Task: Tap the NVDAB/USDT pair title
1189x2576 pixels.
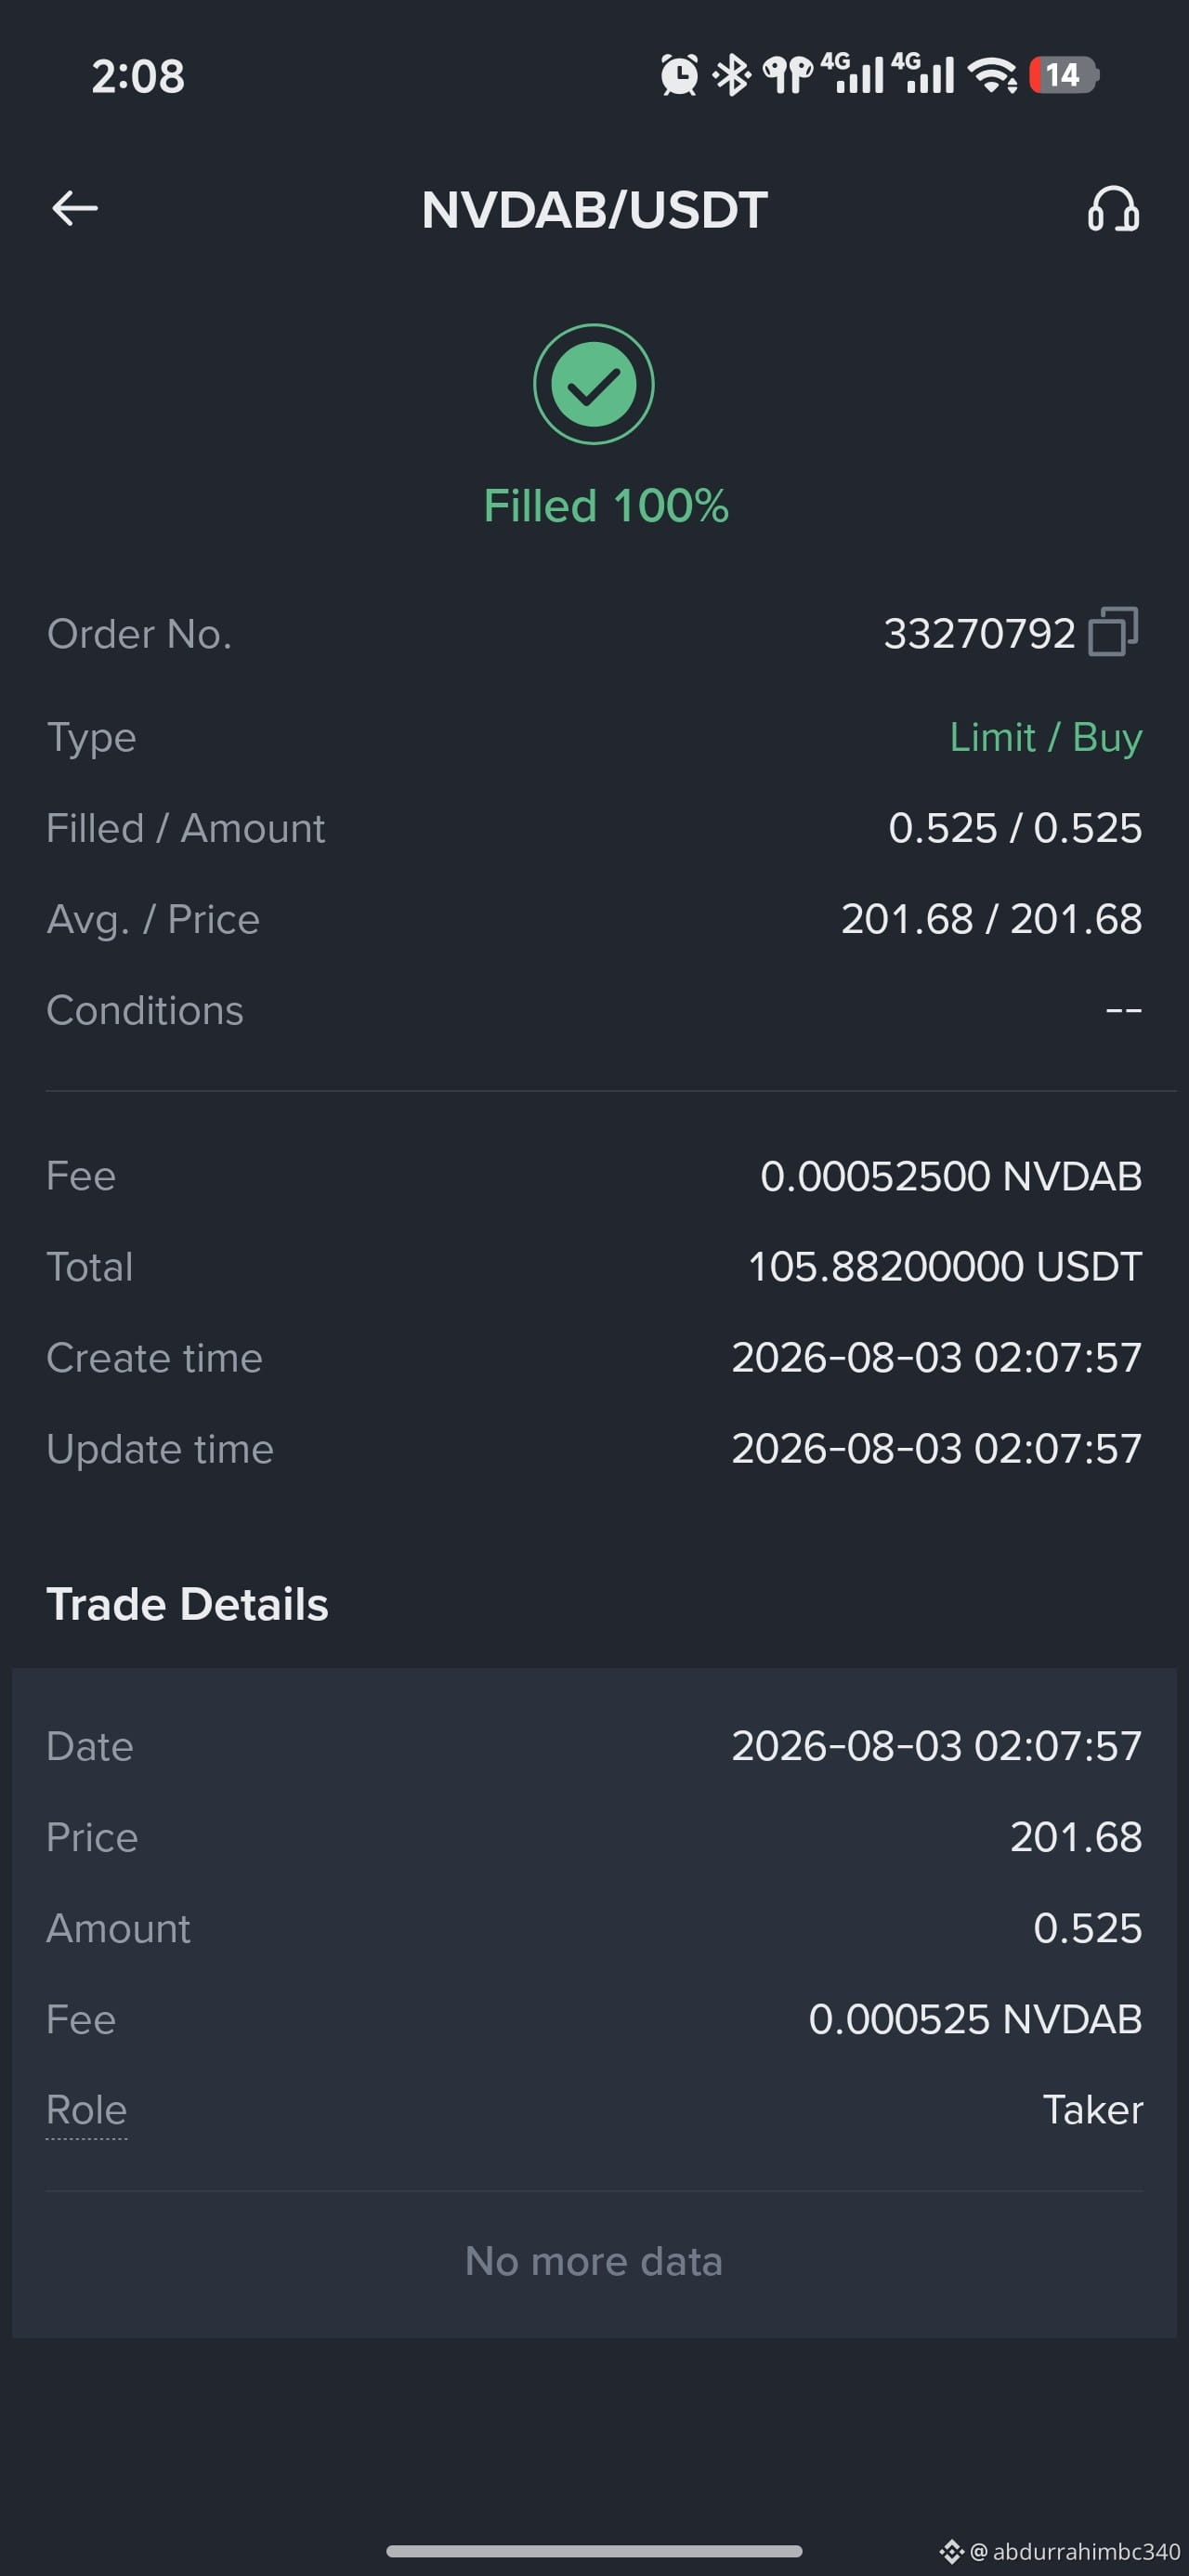Action: point(594,210)
